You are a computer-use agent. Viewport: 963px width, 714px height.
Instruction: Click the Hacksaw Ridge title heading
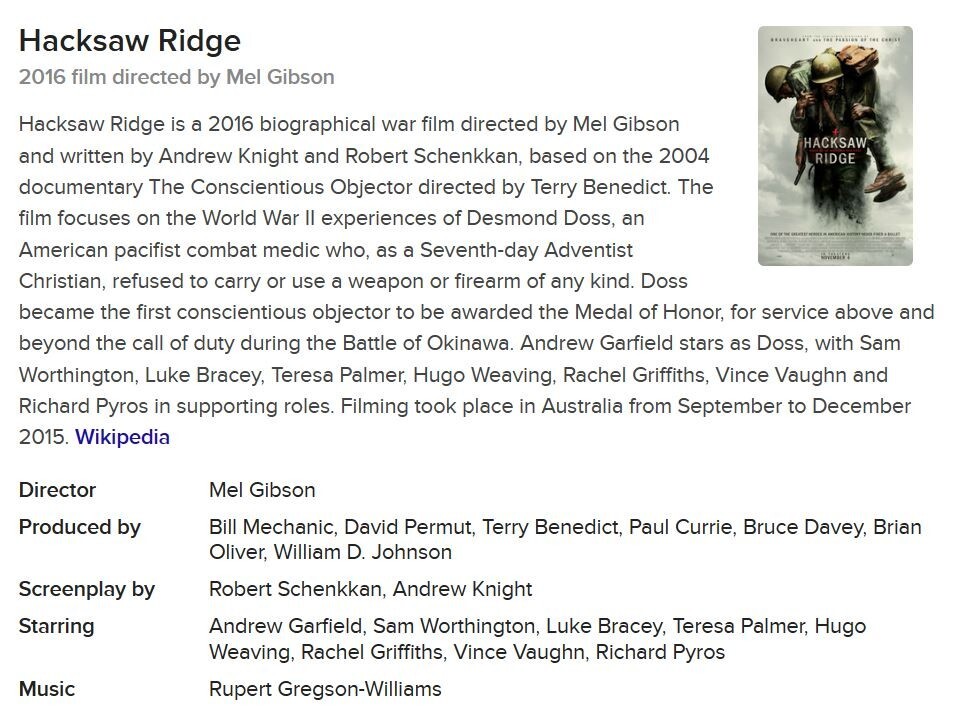[x=130, y=42]
